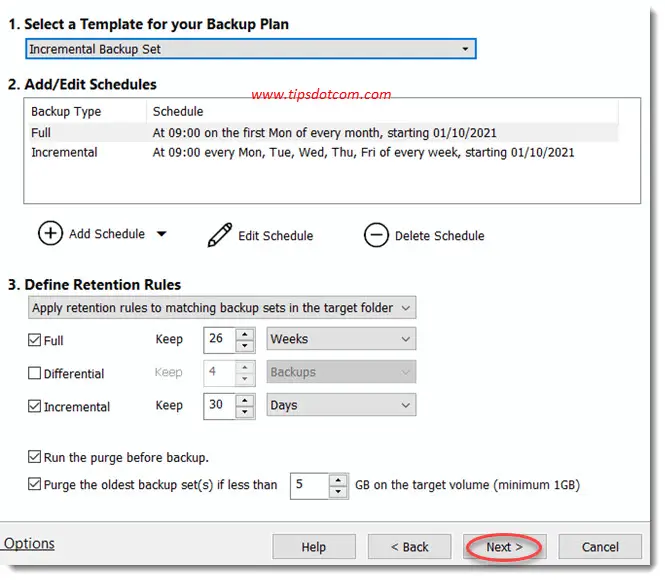Uncheck the Full retention checkbox
665x580 pixels.
point(34,340)
